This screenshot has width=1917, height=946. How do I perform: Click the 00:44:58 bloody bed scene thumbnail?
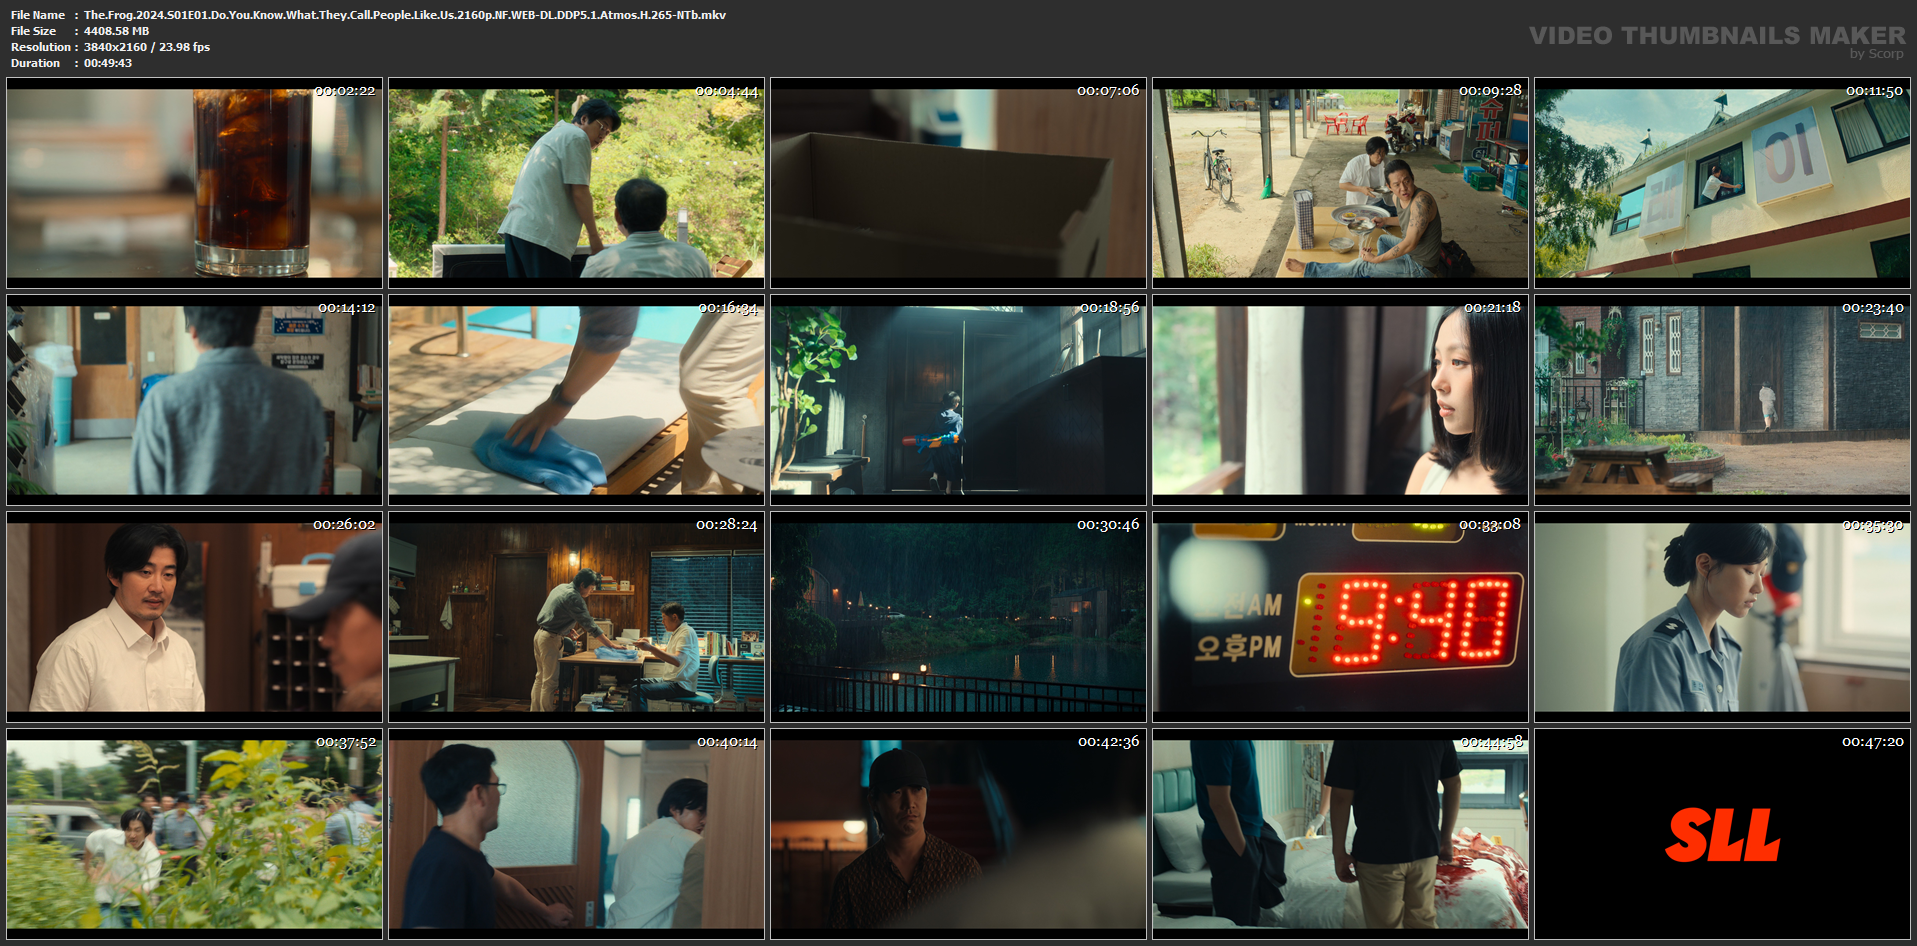(x=1340, y=834)
